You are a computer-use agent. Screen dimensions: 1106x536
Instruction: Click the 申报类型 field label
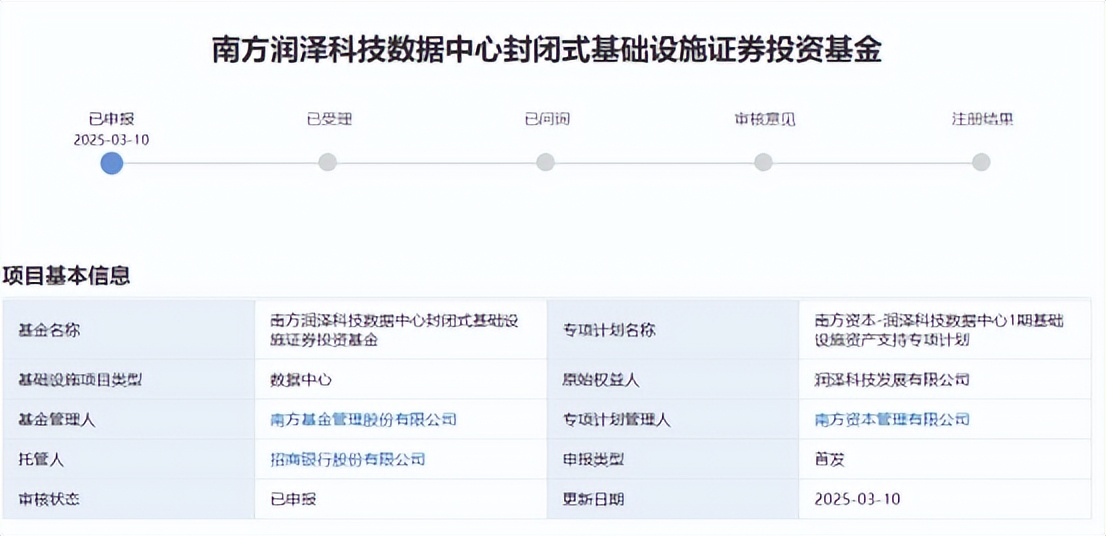pyautogui.click(x=593, y=460)
